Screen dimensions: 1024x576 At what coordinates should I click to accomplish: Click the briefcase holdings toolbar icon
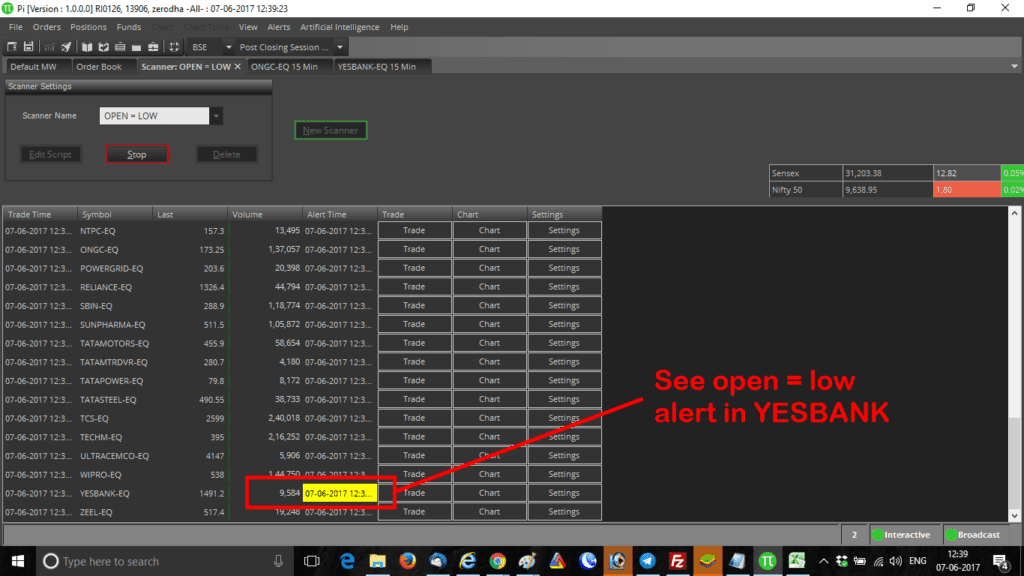tap(152, 46)
